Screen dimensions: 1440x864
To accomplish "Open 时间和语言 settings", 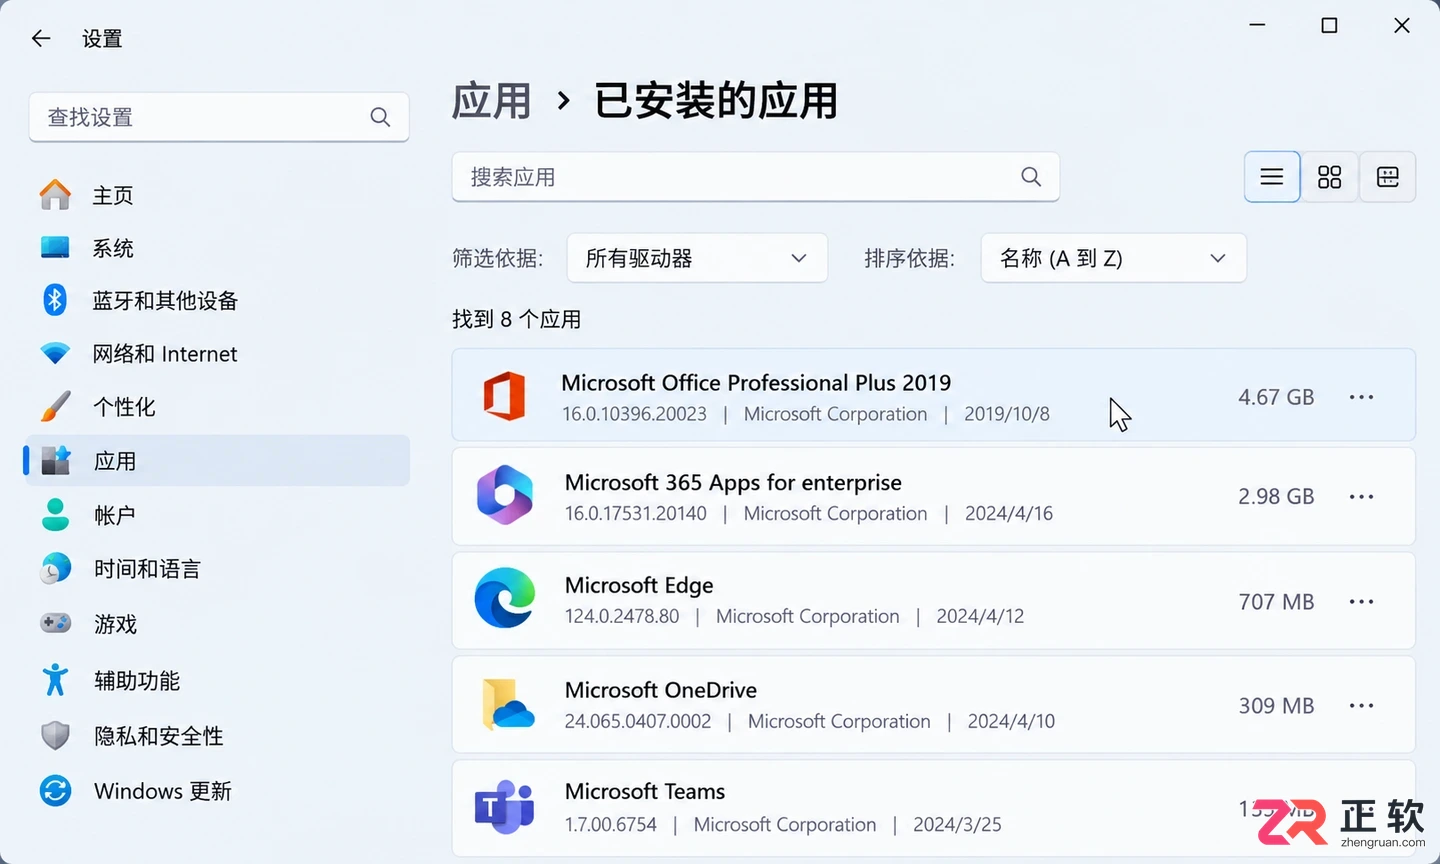I will [219, 569].
